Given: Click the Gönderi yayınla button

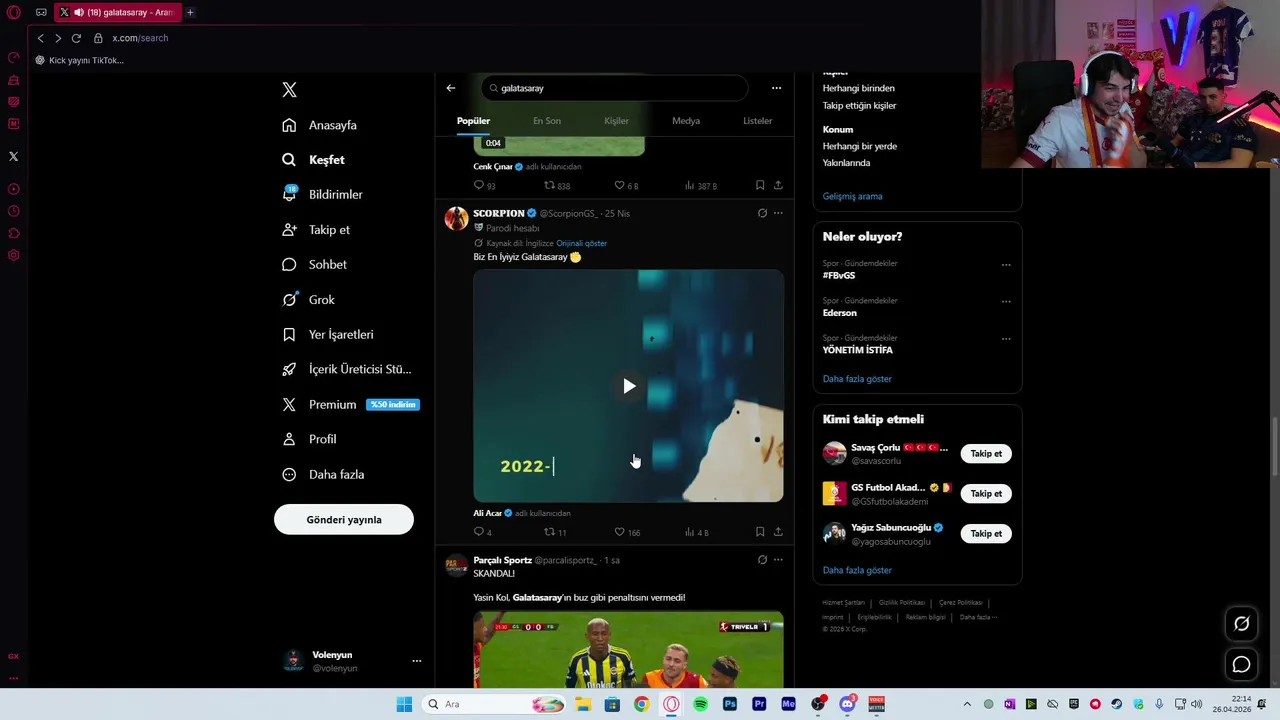Looking at the screenshot, I should (344, 520).
